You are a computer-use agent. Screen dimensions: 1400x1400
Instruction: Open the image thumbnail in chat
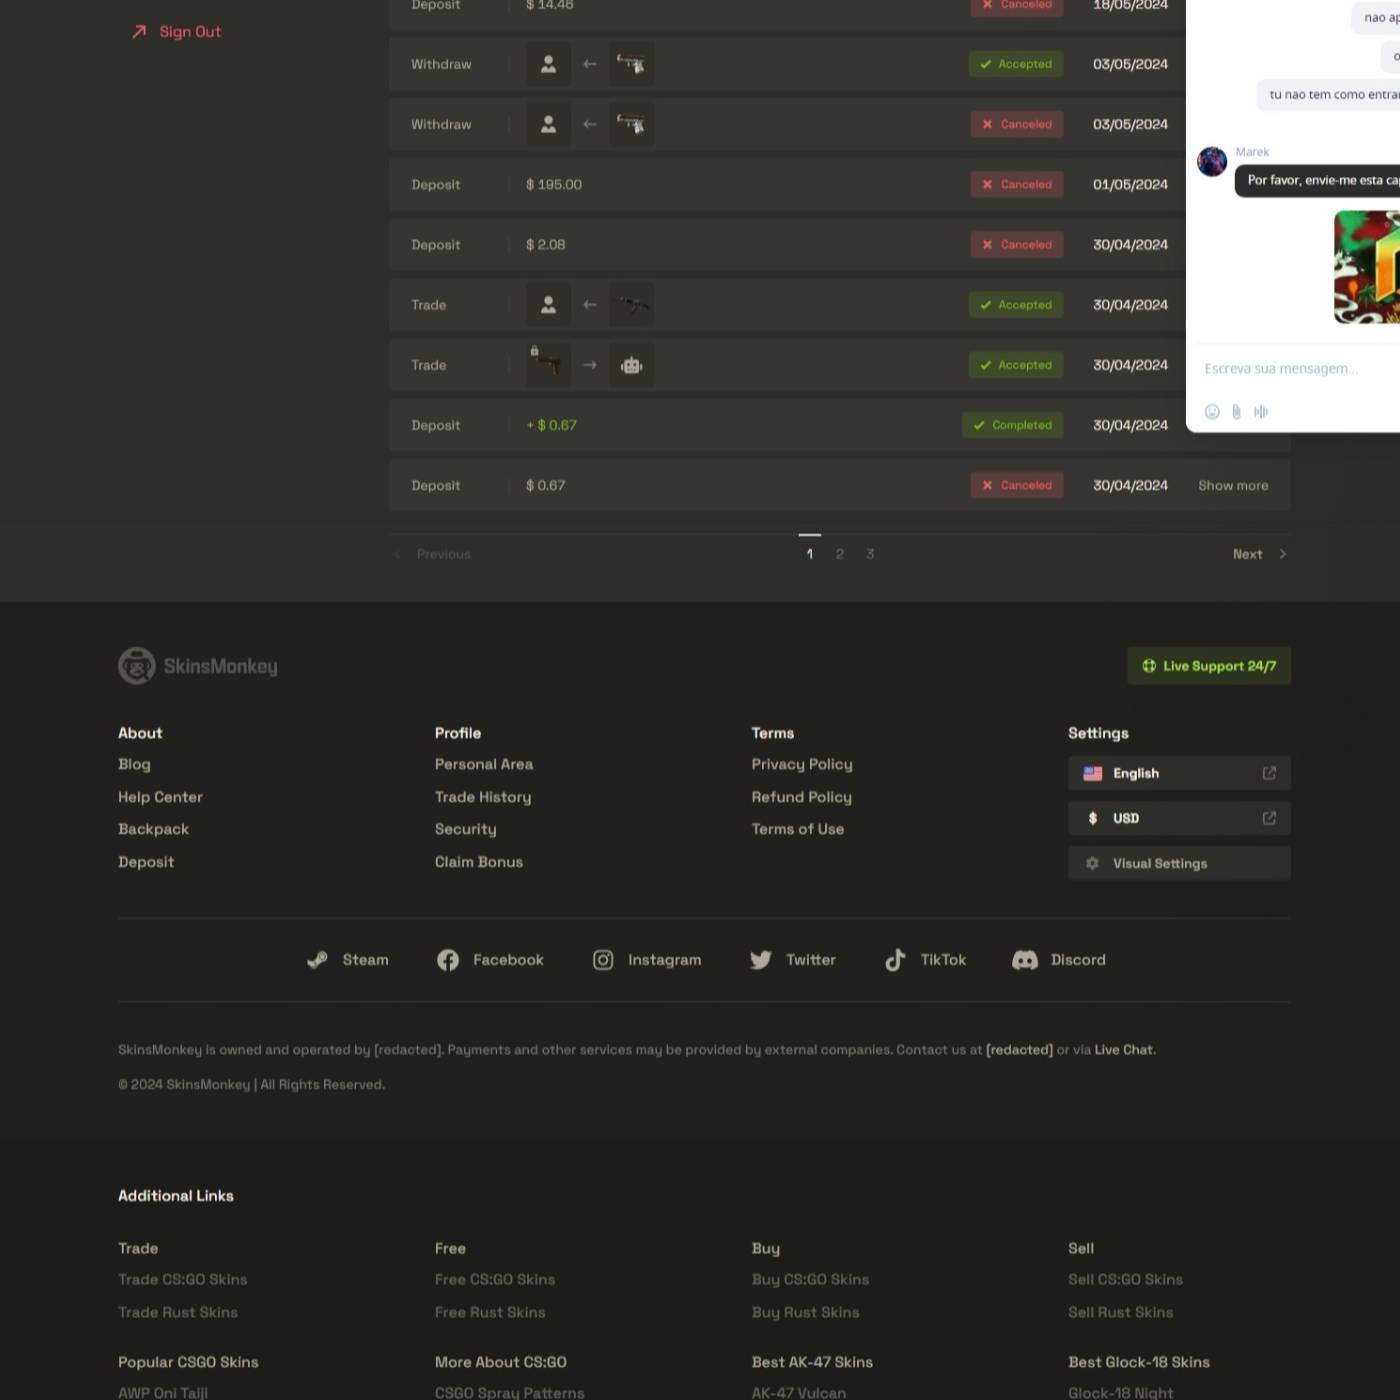[x=1366, y=267]
